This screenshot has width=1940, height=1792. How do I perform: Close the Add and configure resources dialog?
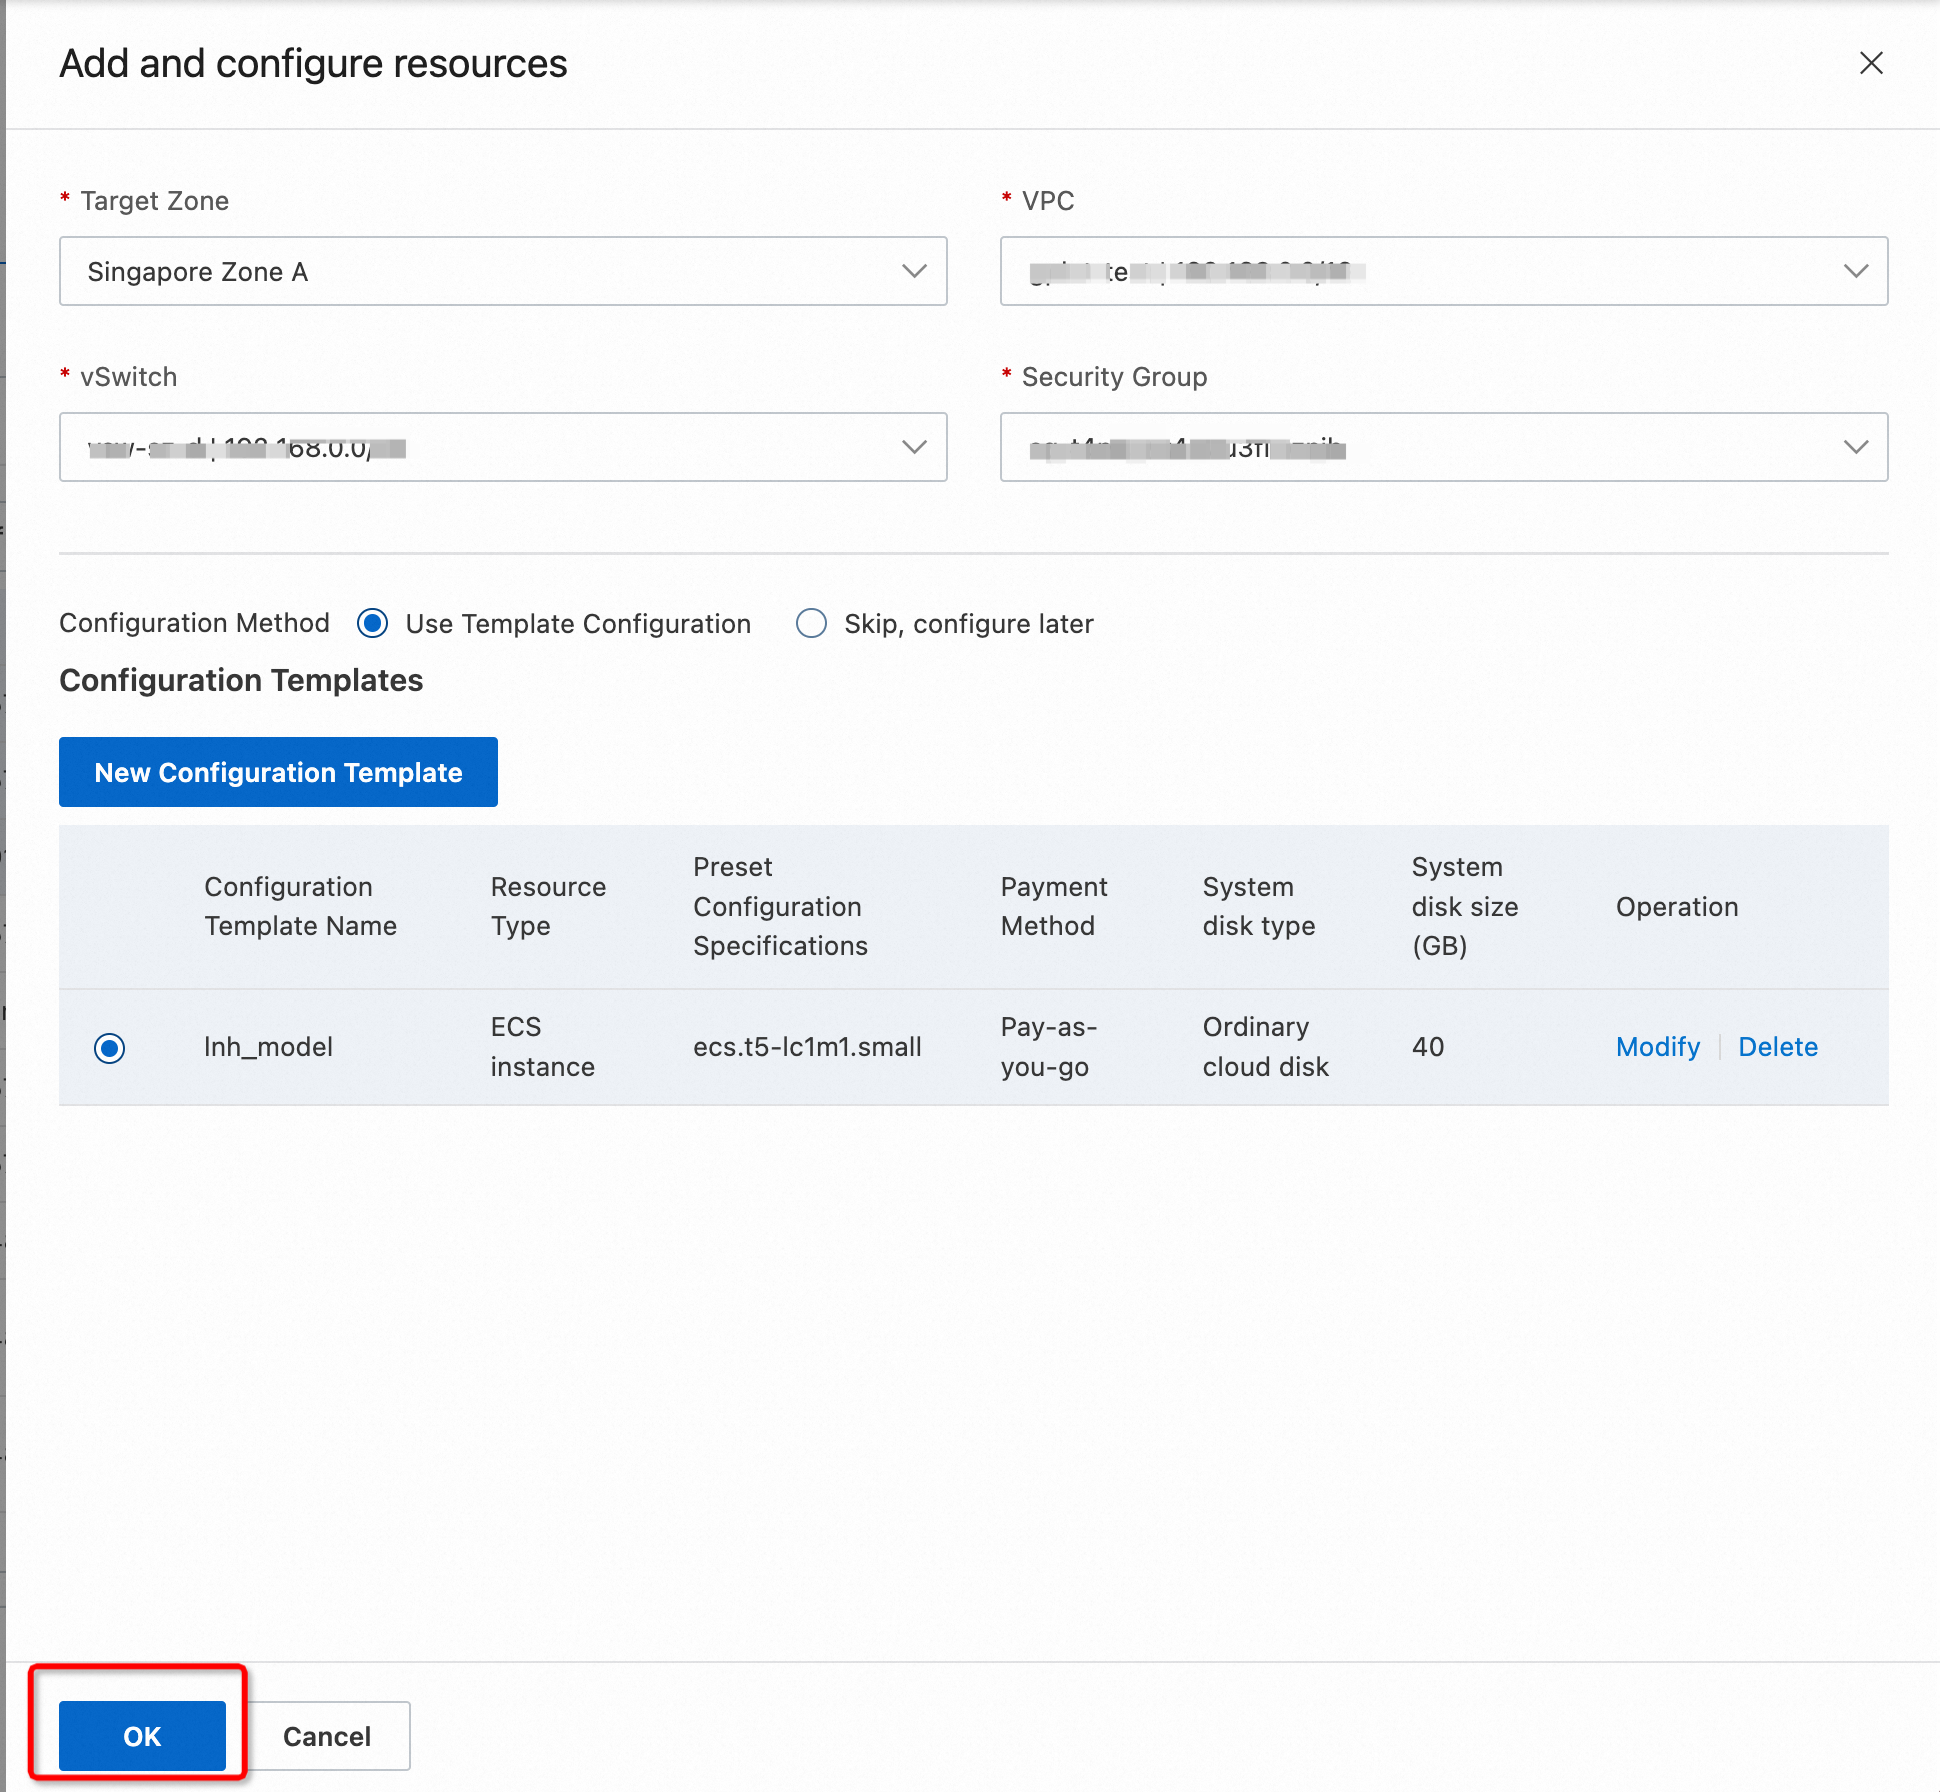click(x=1870, y=63)
